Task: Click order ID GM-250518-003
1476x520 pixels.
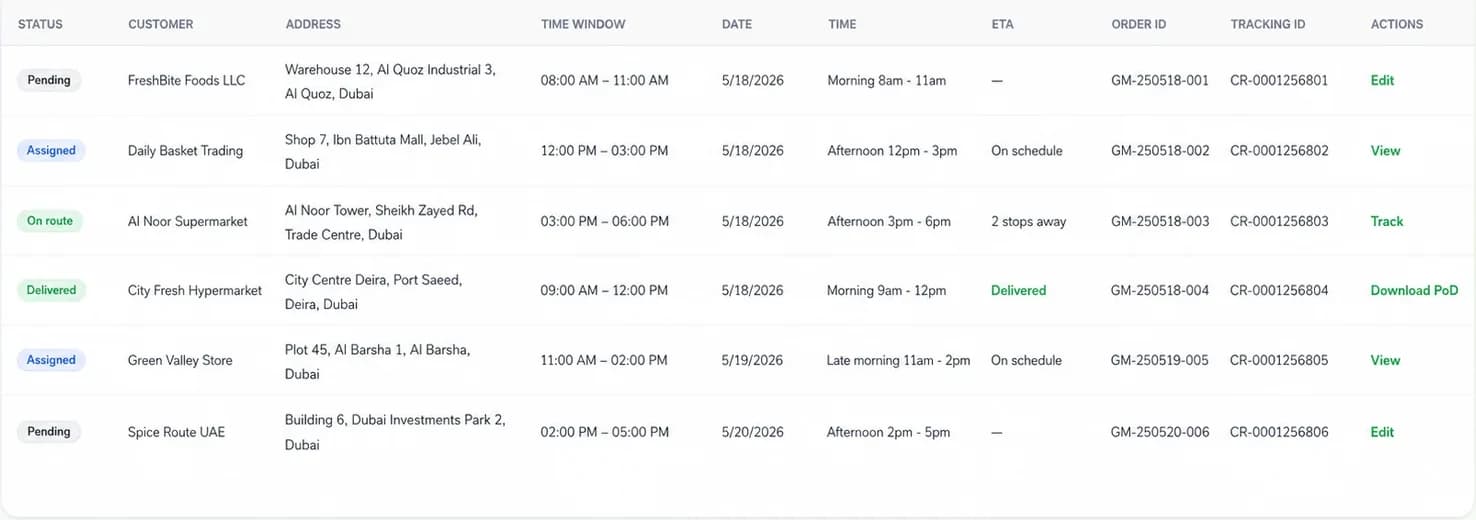Action: coord(1160,221)
